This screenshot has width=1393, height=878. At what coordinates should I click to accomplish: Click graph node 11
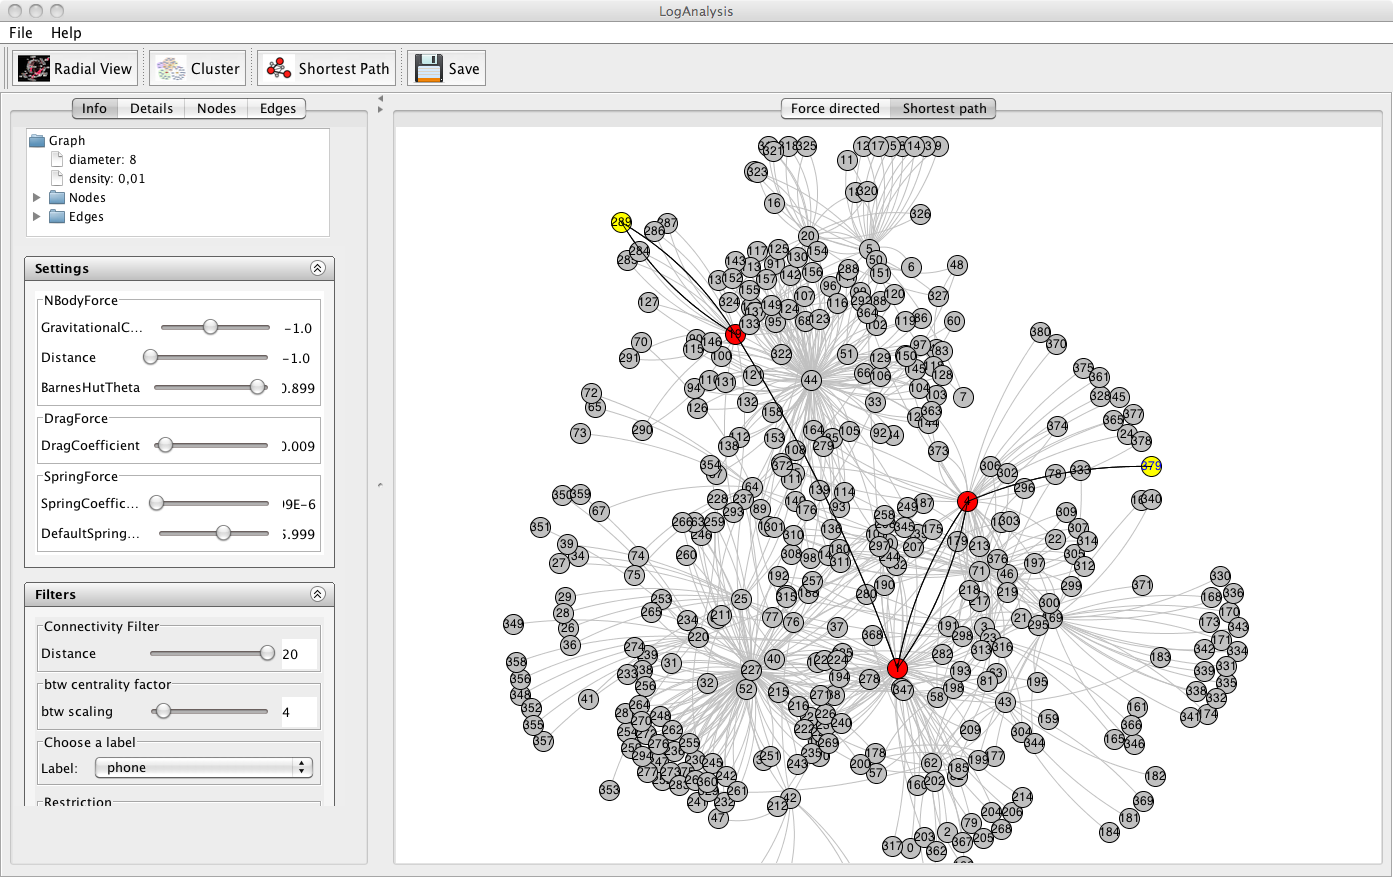point(847,160)
